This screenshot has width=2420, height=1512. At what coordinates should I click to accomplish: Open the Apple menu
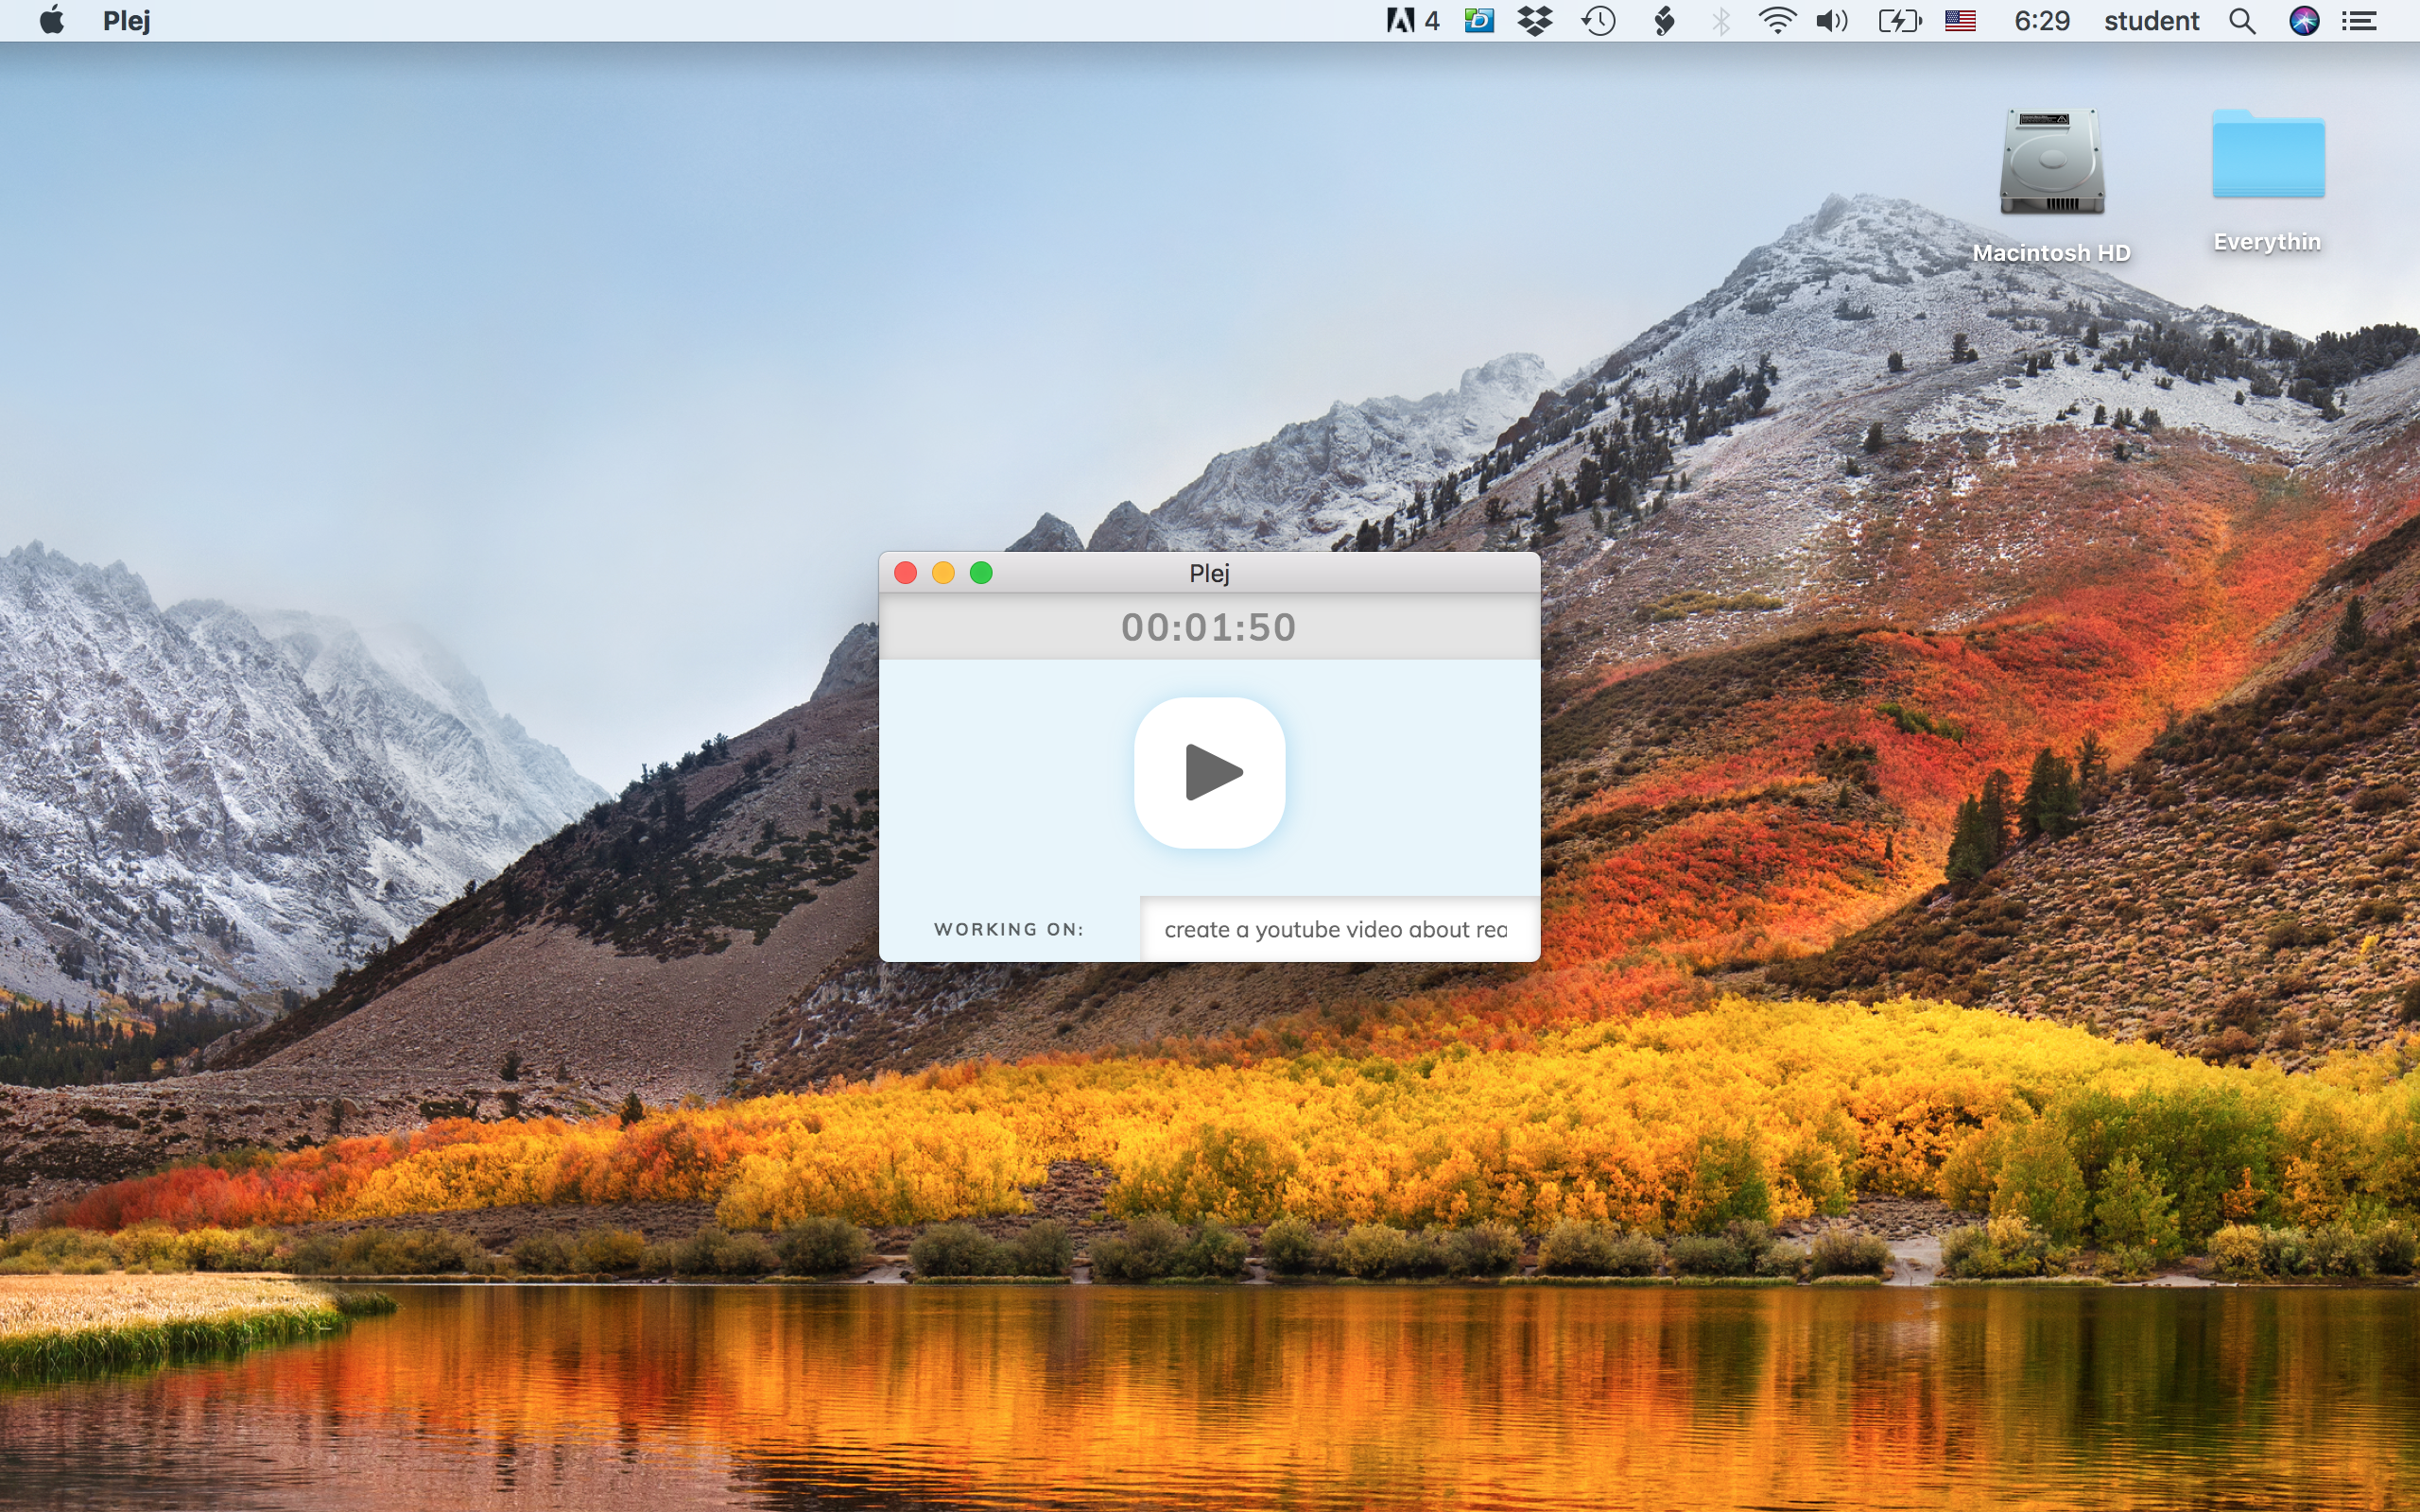pos(52,21)
